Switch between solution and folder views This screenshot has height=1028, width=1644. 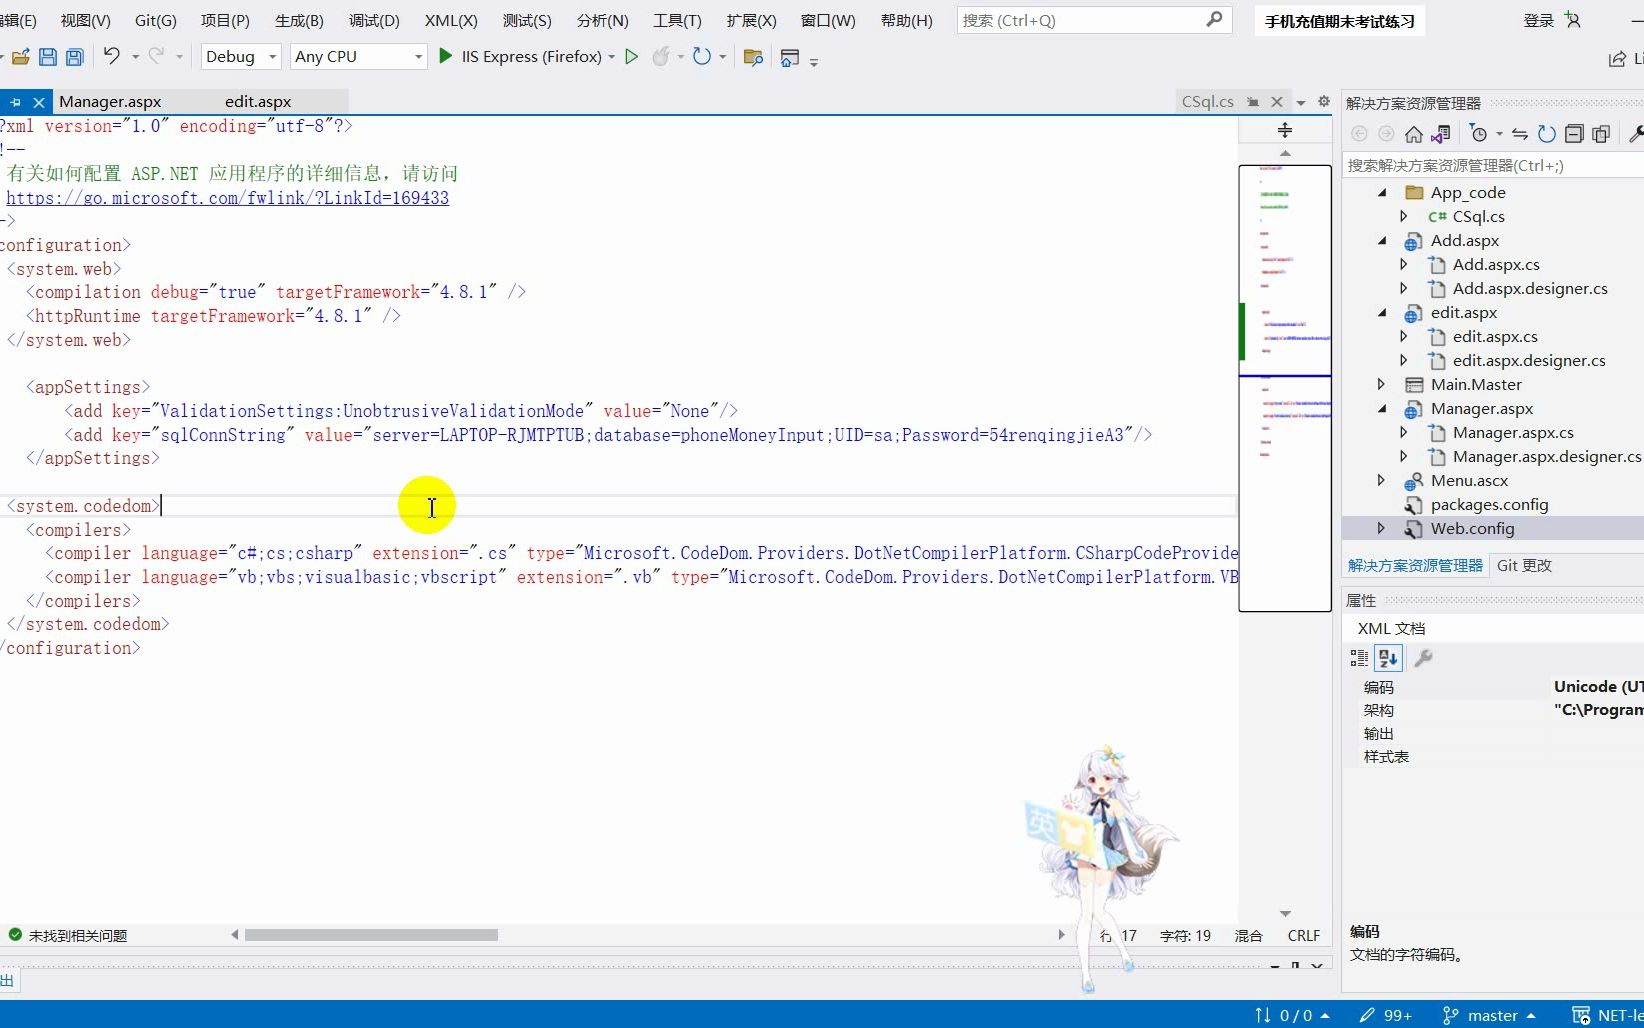(x=1441, y=134)
